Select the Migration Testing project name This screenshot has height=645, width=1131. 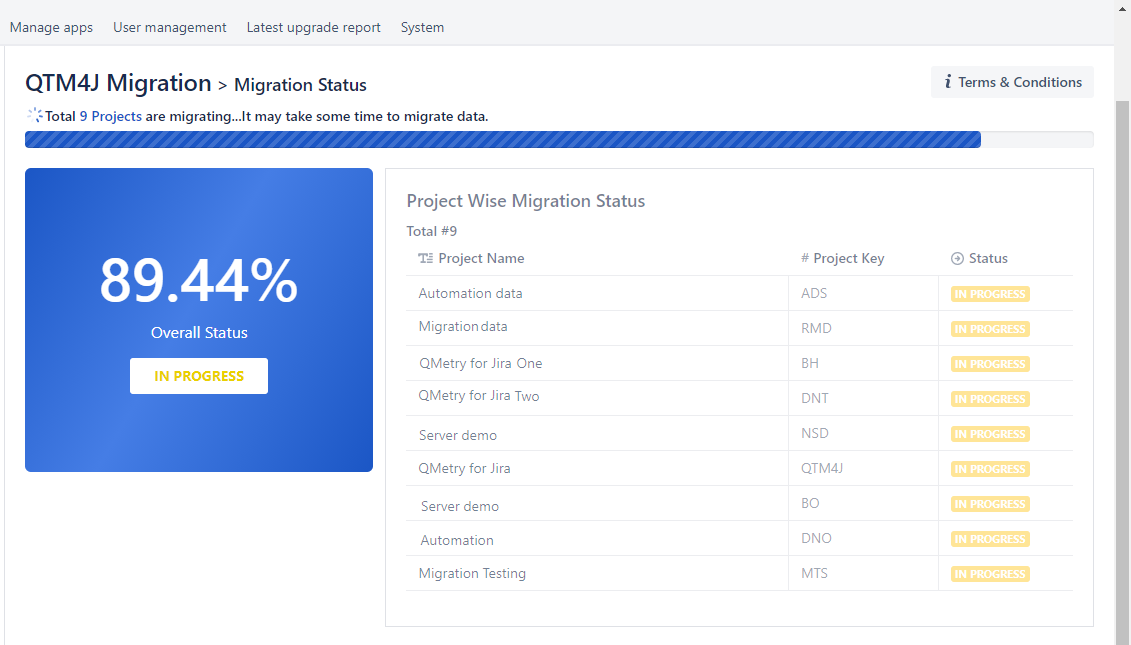pyautogui.click(x=472, y=574)
